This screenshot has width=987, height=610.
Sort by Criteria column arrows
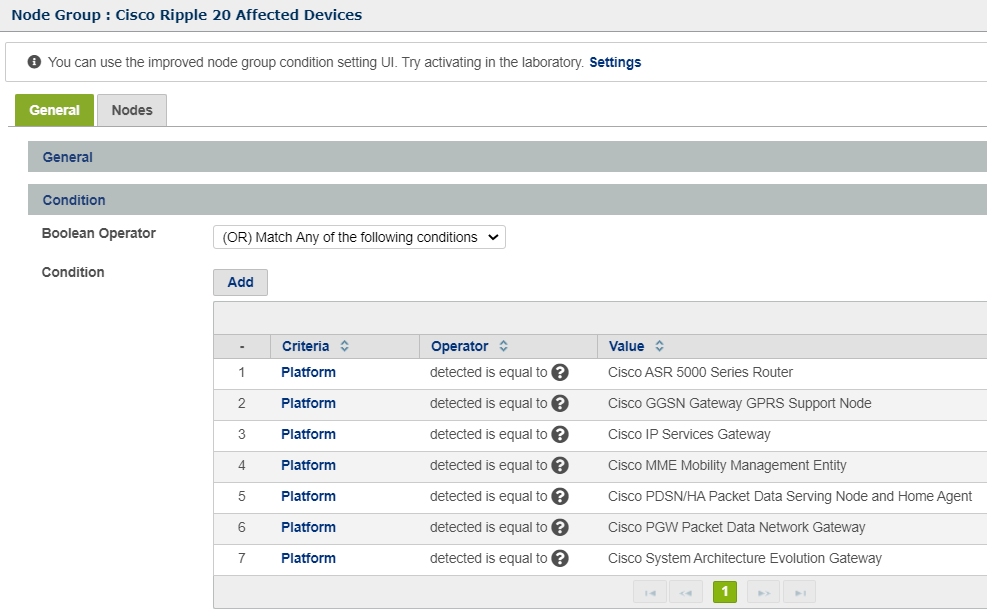click(x=344, y=346)
